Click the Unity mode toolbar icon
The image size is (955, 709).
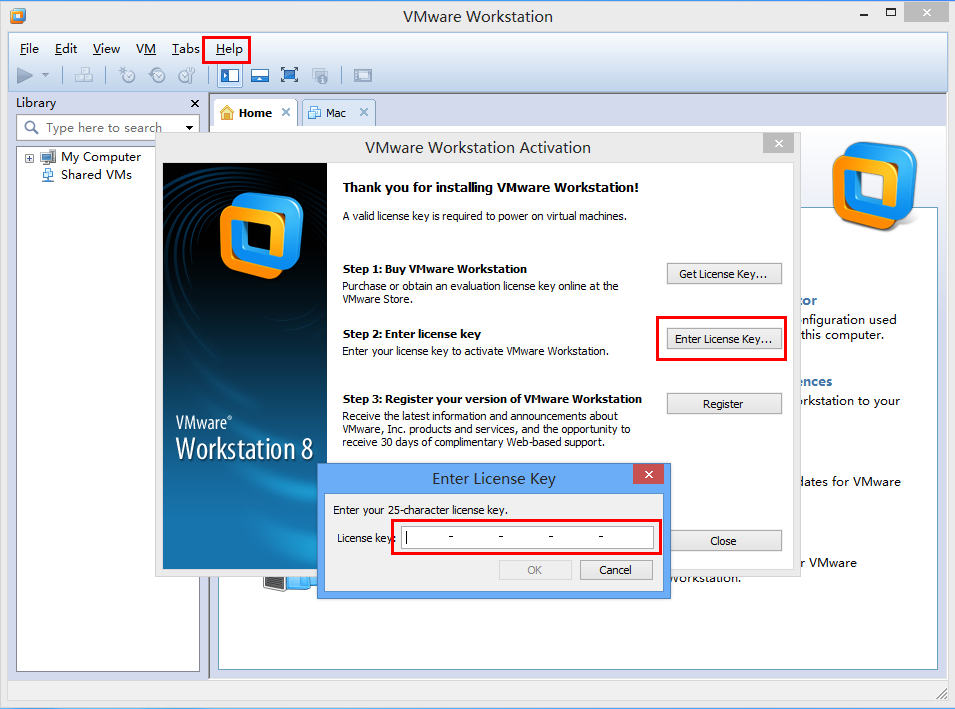(320, 76)
